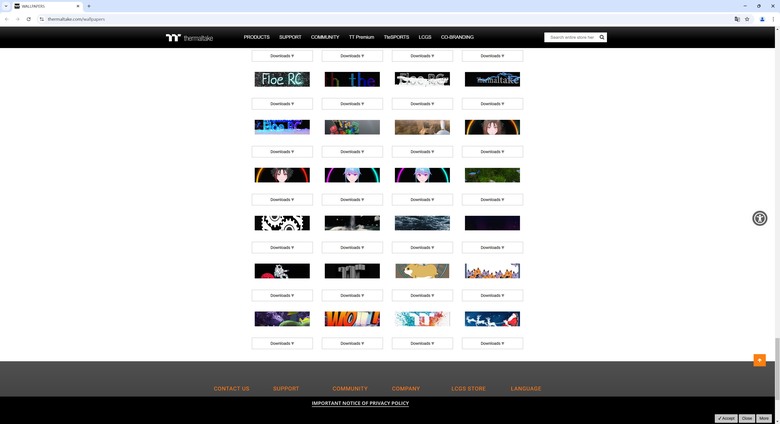Screen dimensions: 780x424
Task: Open the blue glitch Floe RC wallpaper thumbnail
Action: point(282,127)
